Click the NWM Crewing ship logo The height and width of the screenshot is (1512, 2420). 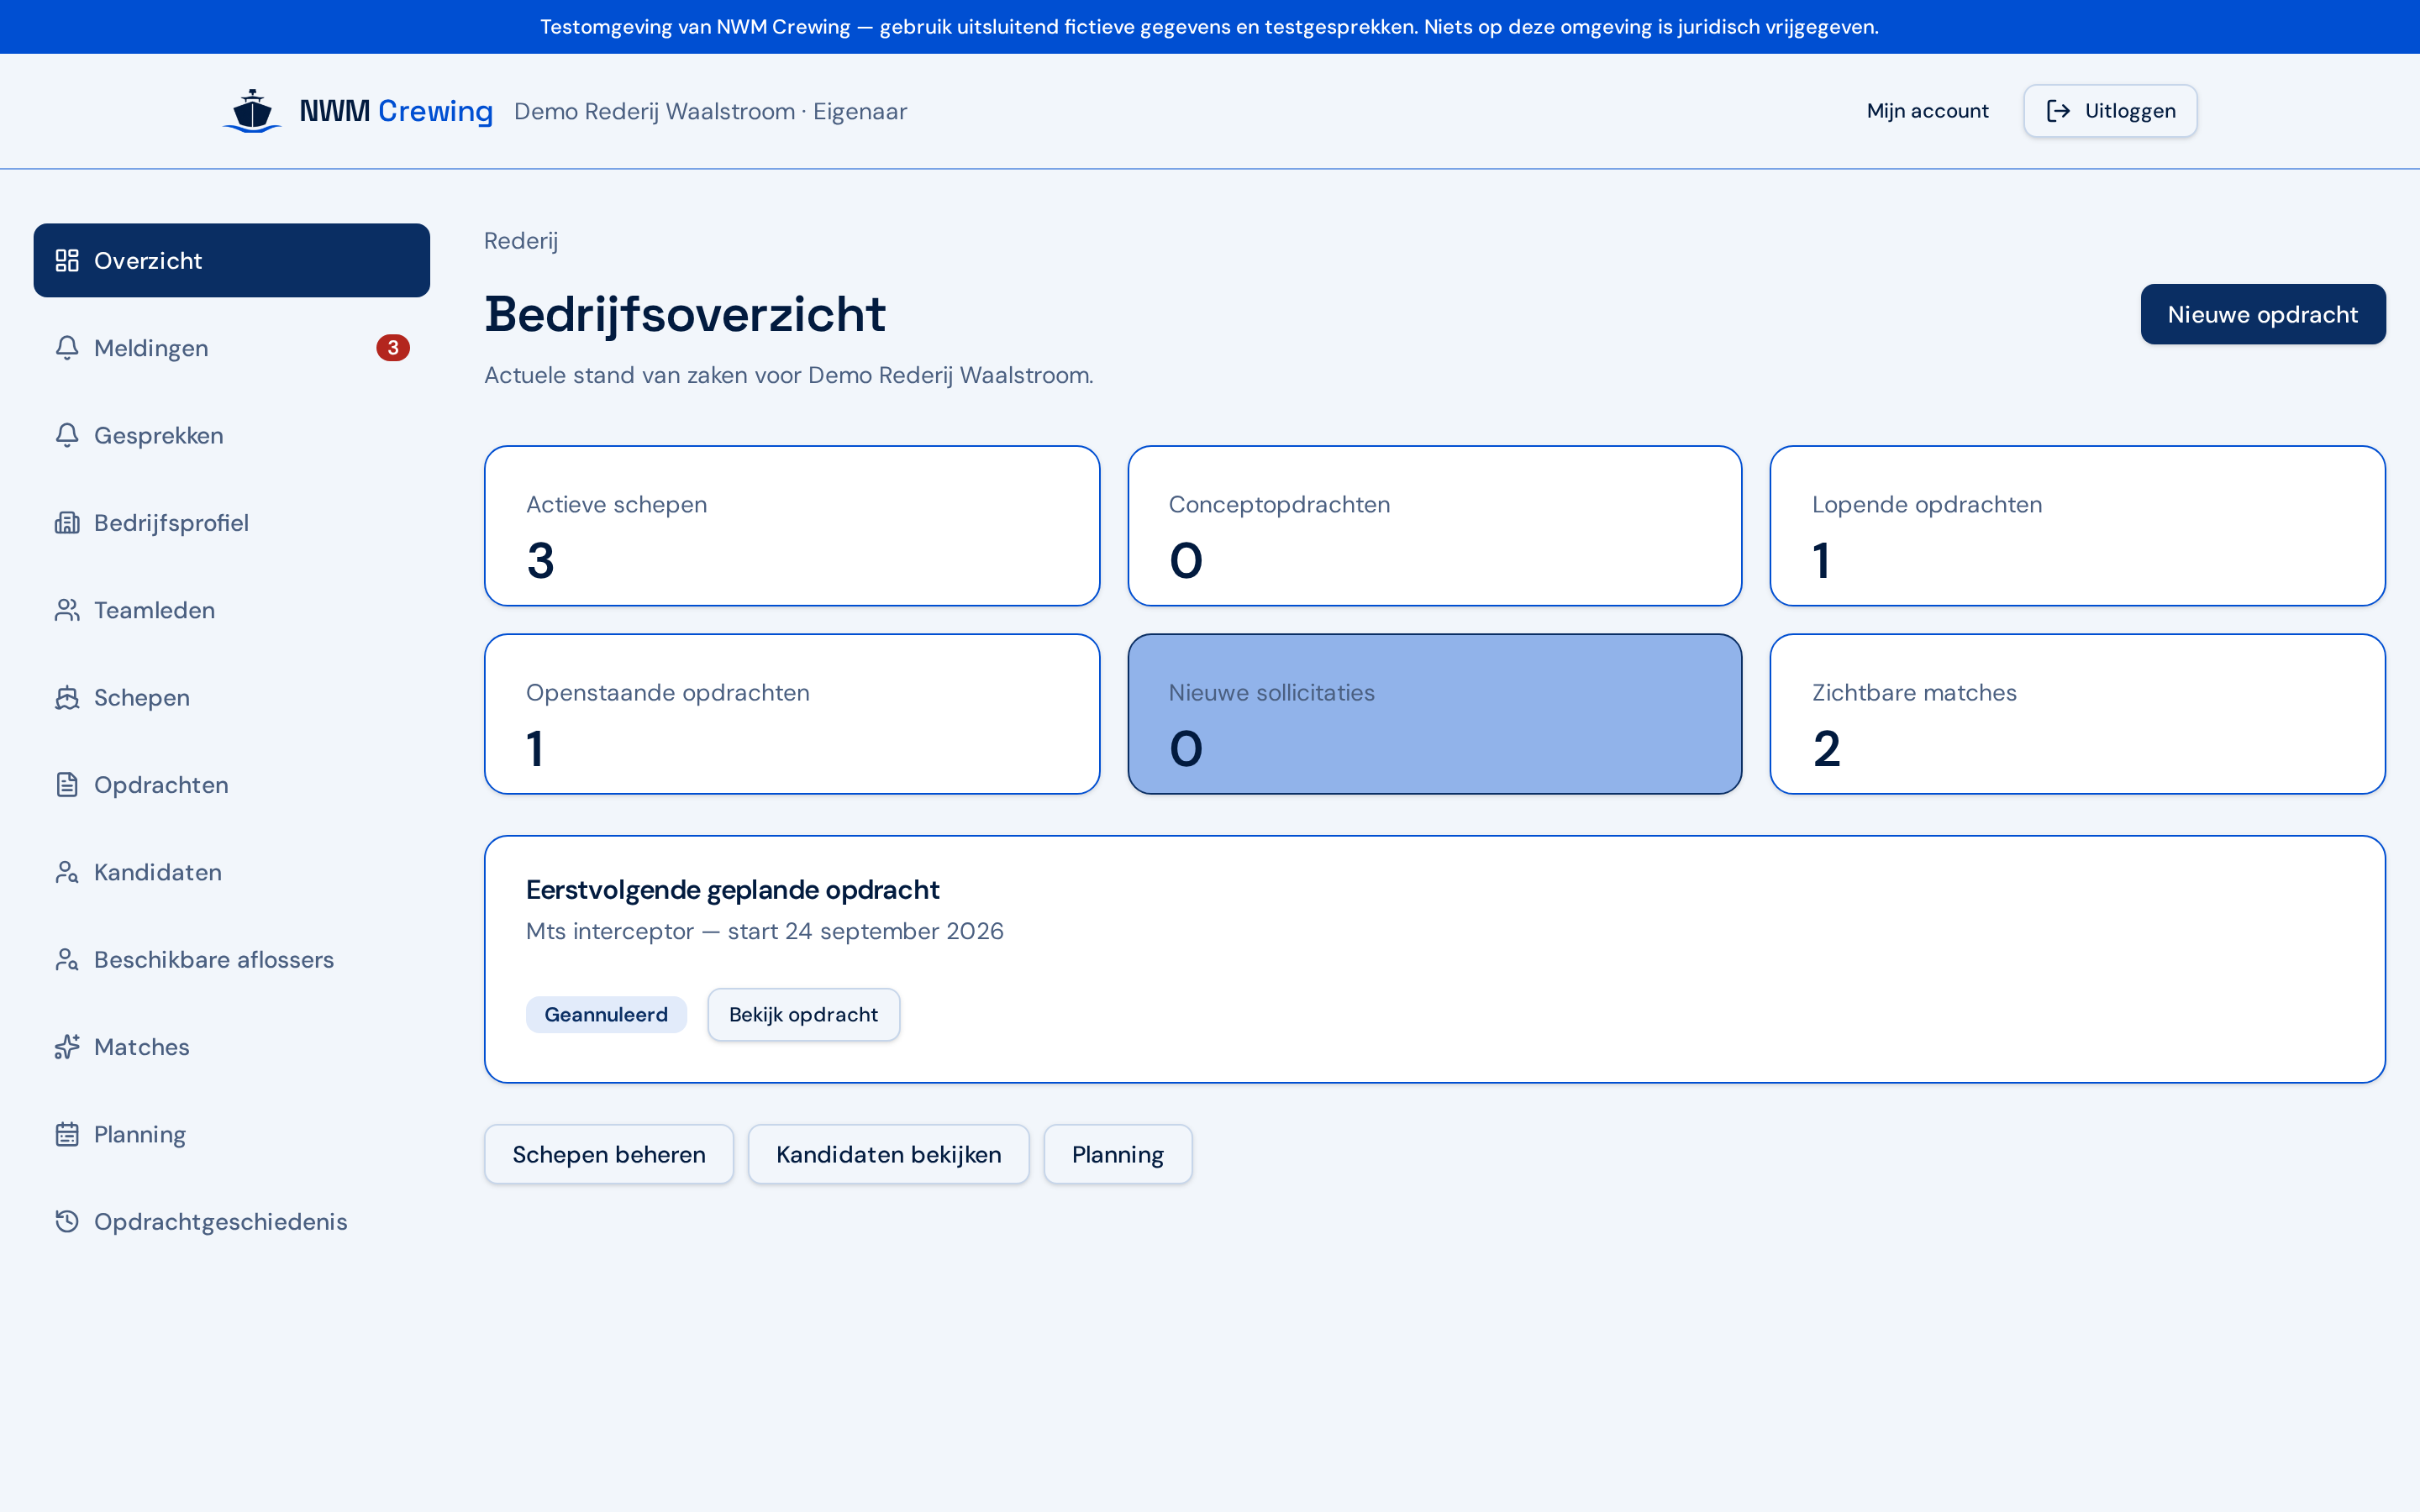[252, 111]
